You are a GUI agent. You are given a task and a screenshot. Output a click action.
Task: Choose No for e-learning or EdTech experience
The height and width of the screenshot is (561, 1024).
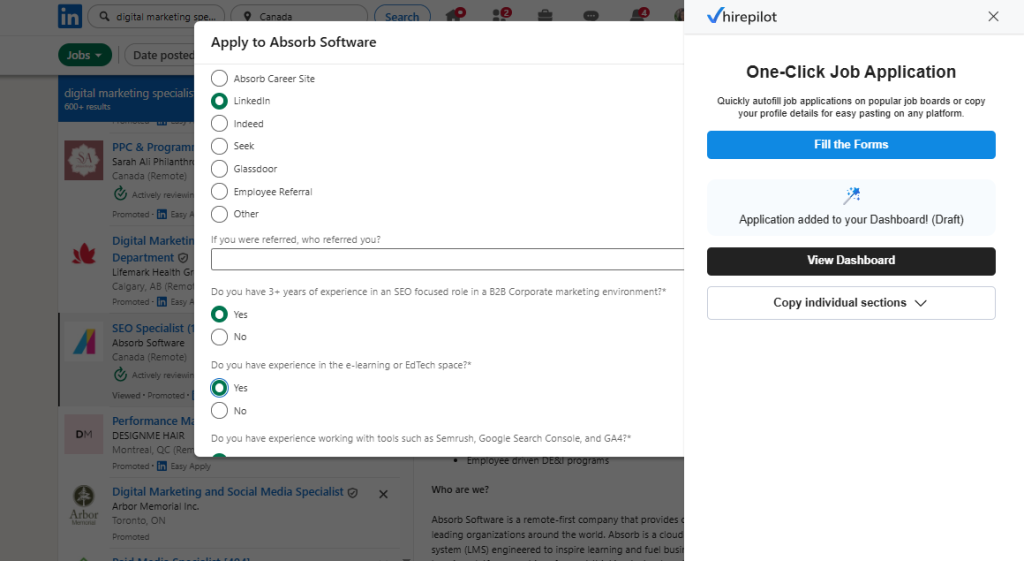coord(219,411)
